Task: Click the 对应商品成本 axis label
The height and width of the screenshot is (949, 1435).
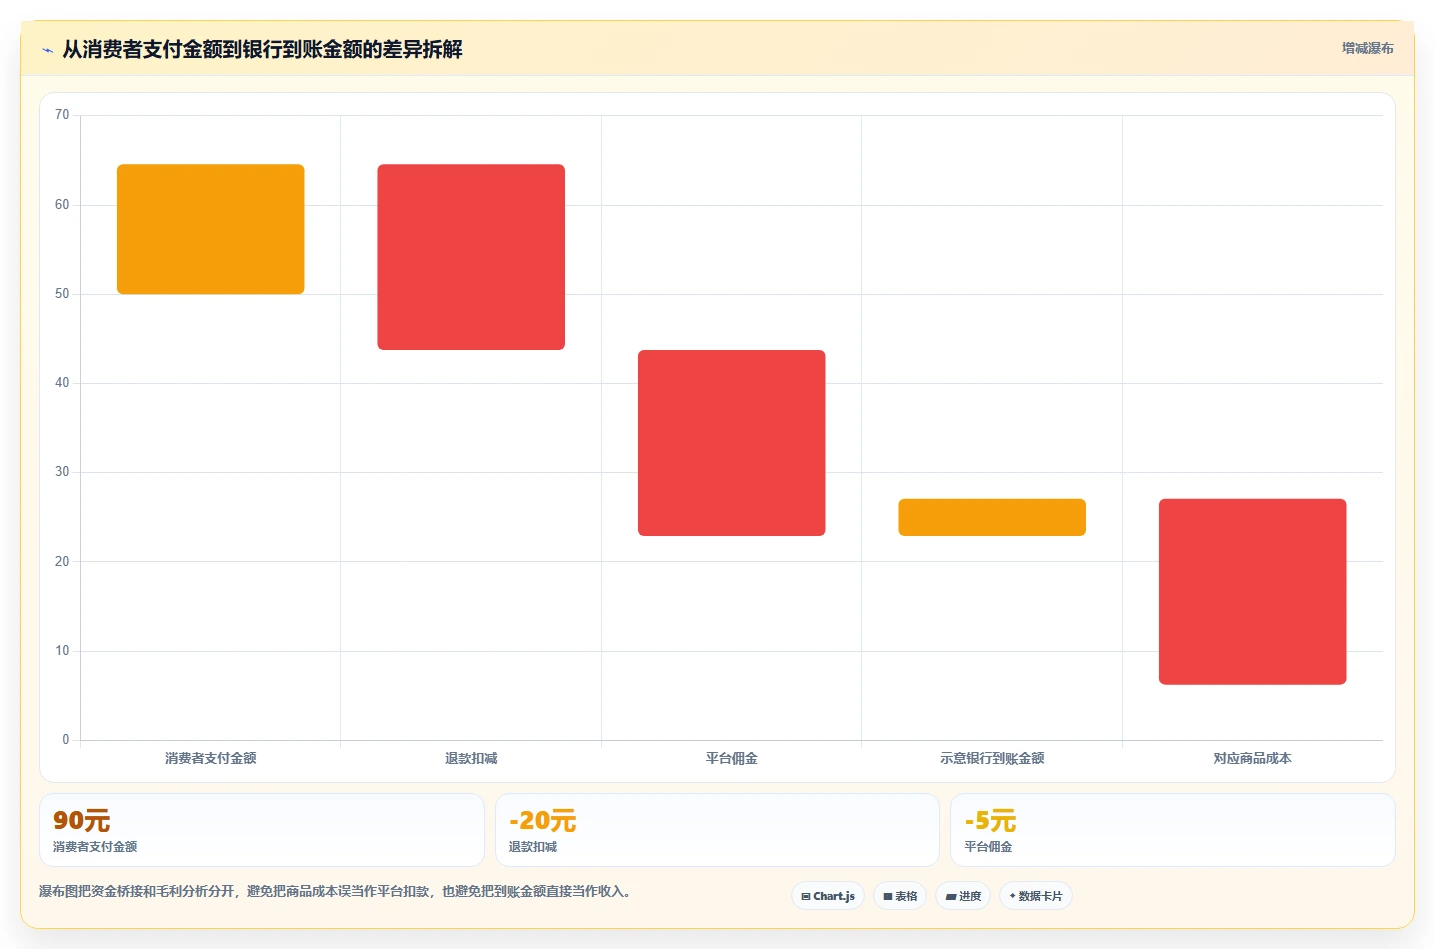Action: [1253, 758]
